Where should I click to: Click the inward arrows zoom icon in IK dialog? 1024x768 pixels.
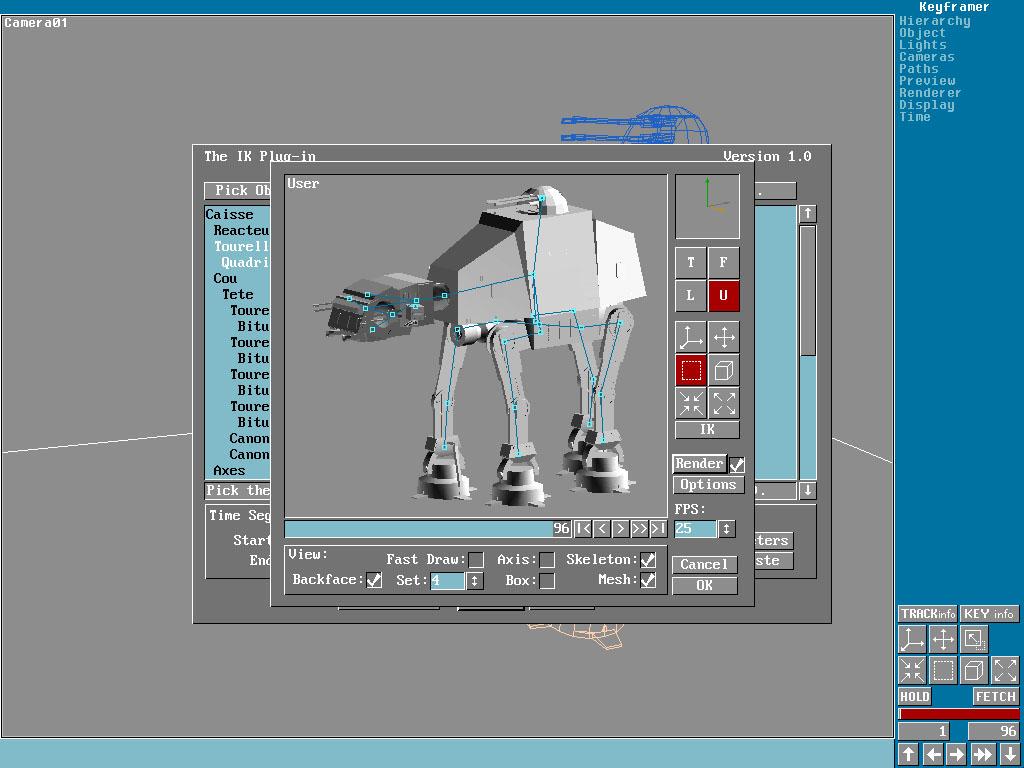coord(690,403)
